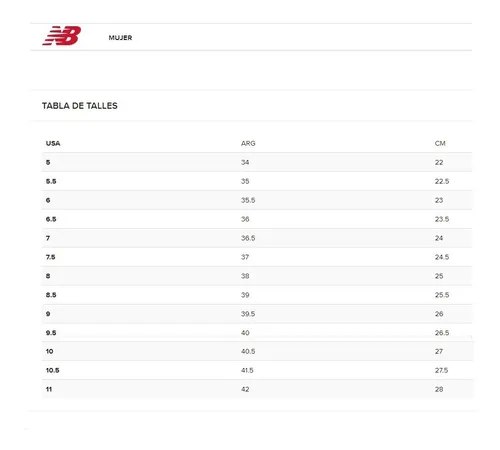500x450 pixels.
Task: Click ARG size 35.5 cell
Action: 248,200
